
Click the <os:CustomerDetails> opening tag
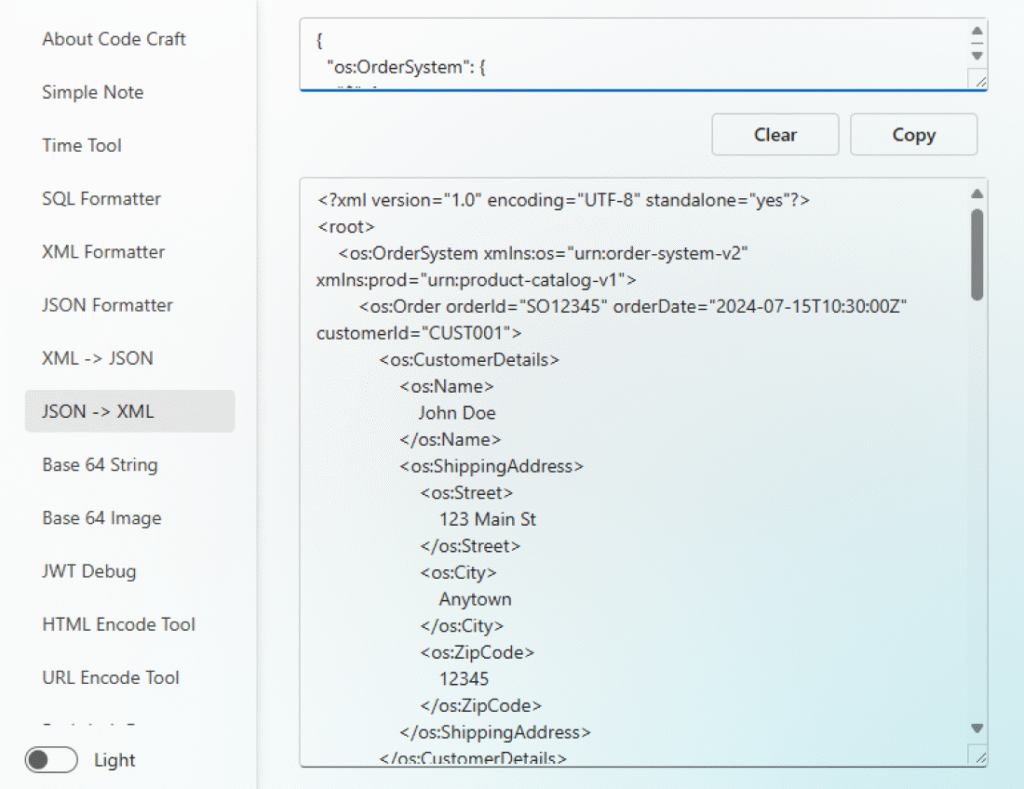469,360
